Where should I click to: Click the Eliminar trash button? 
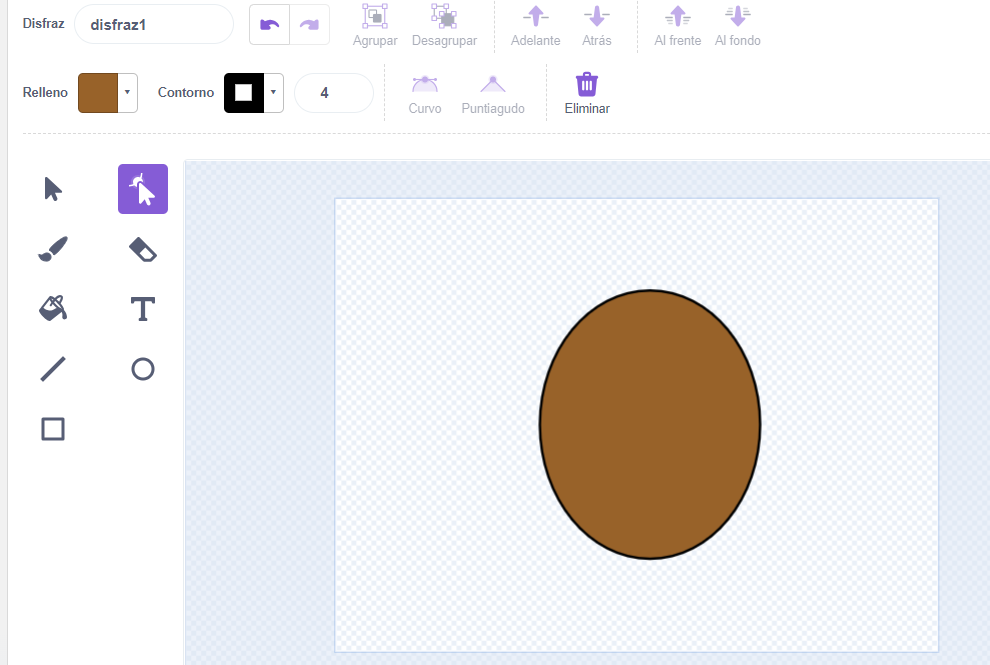click(587, 92)
